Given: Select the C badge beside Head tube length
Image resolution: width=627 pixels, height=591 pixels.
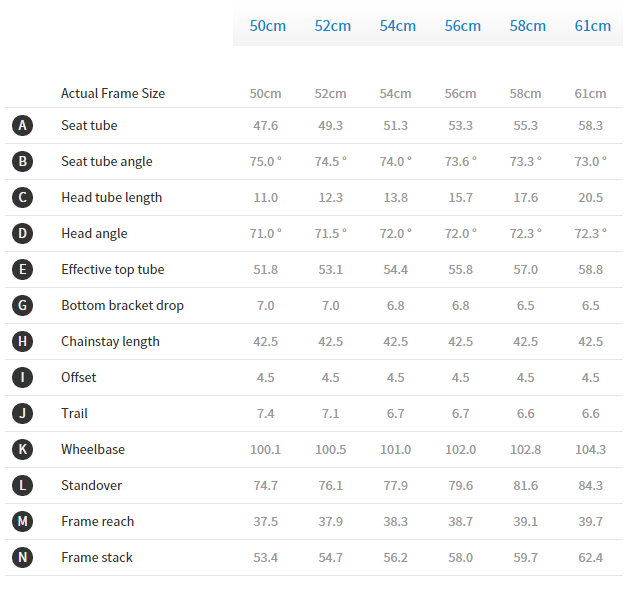Looking at the screenshot, I should [x=23, y=198].
